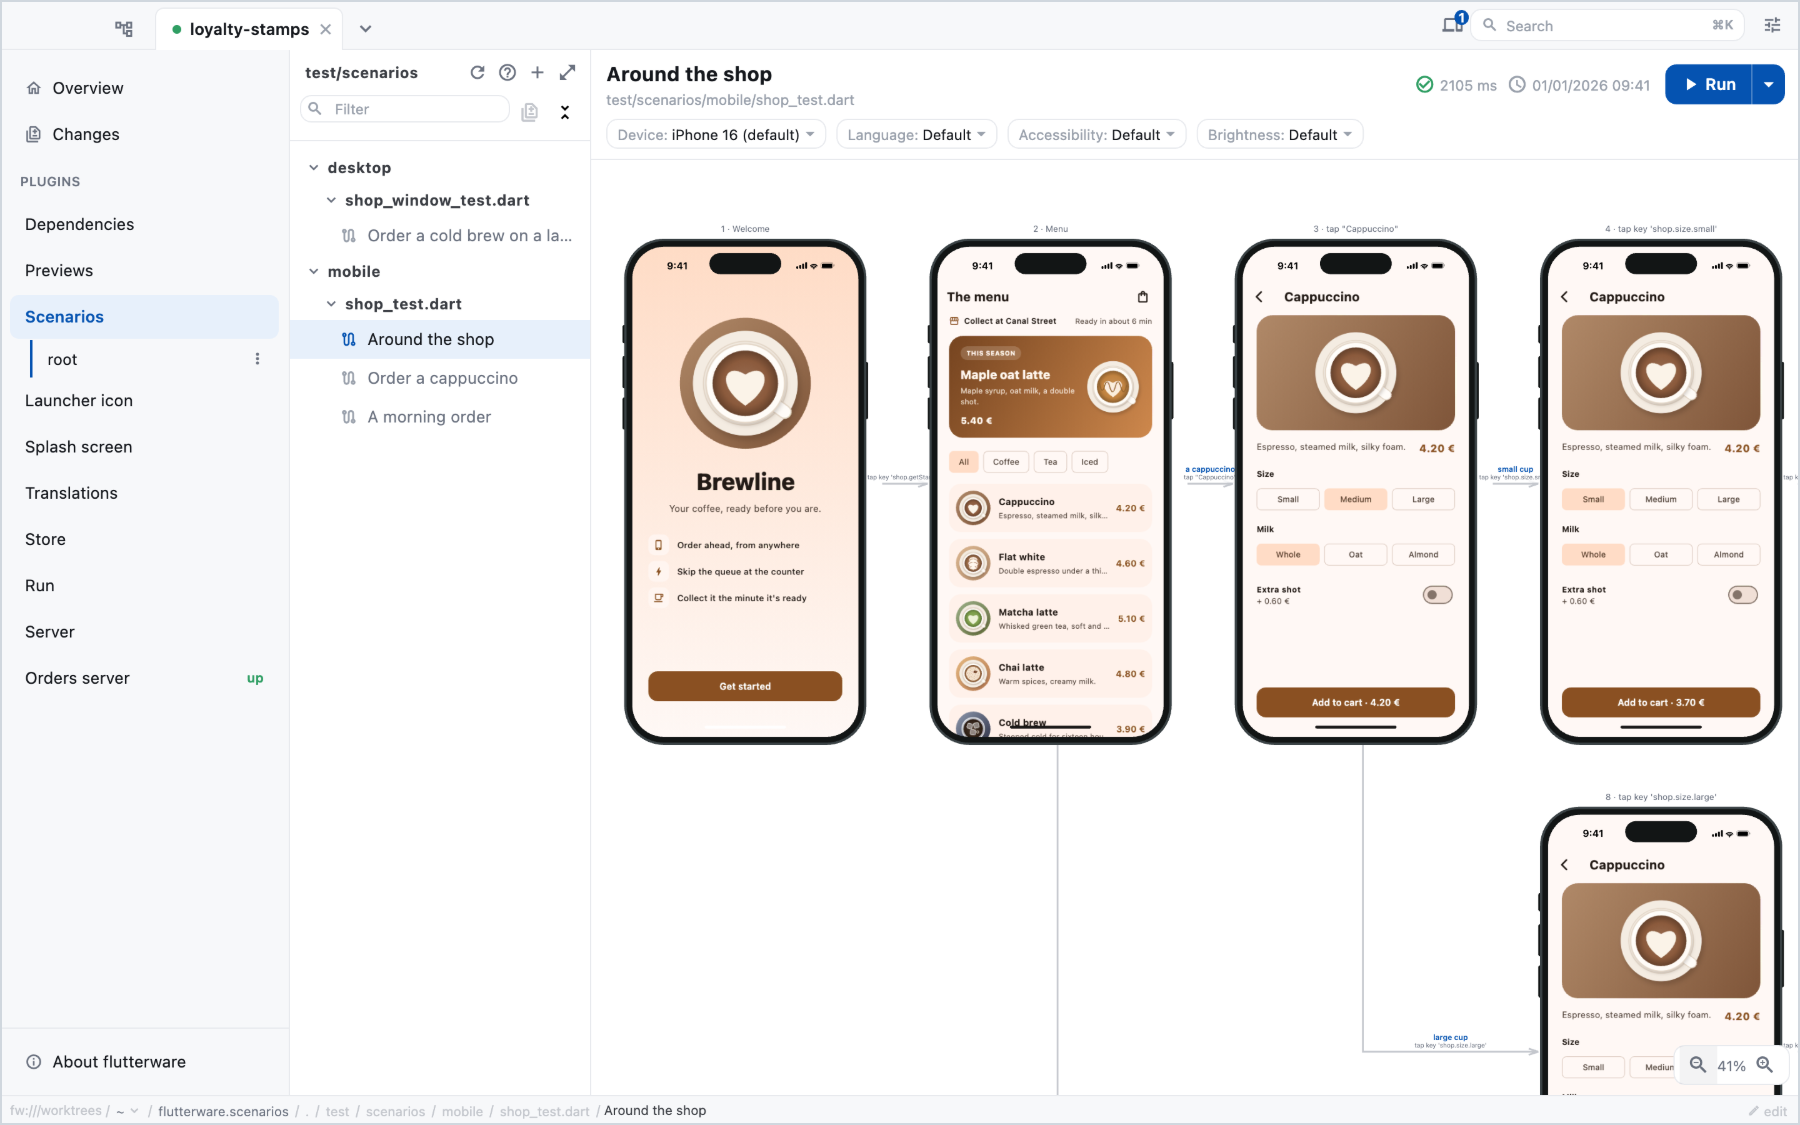
Task: Select the A morning order scenario
Action: 440,417
